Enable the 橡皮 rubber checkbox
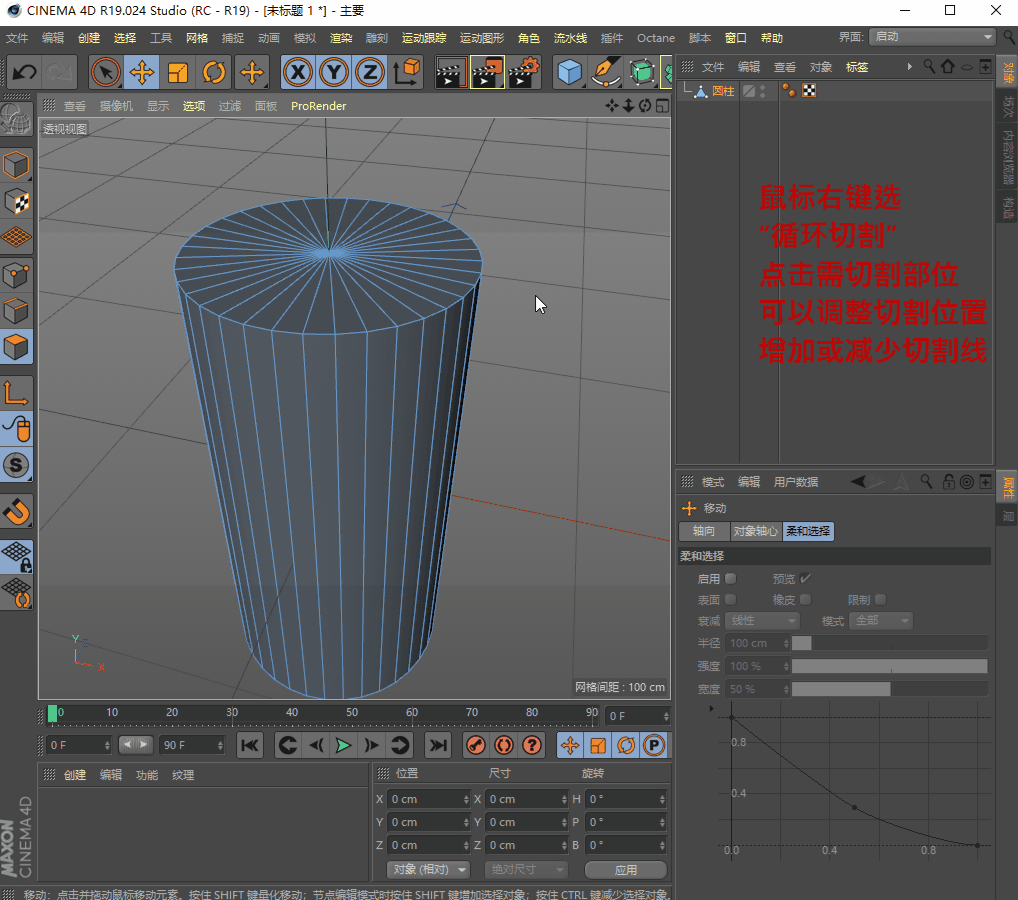1018x900 pixels. [805, 599]
